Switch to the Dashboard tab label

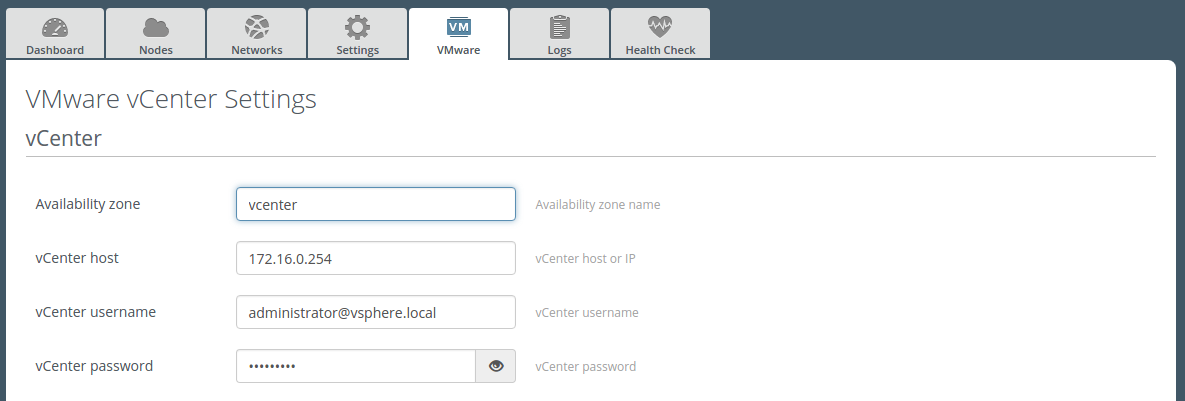(x=54, y=50)
